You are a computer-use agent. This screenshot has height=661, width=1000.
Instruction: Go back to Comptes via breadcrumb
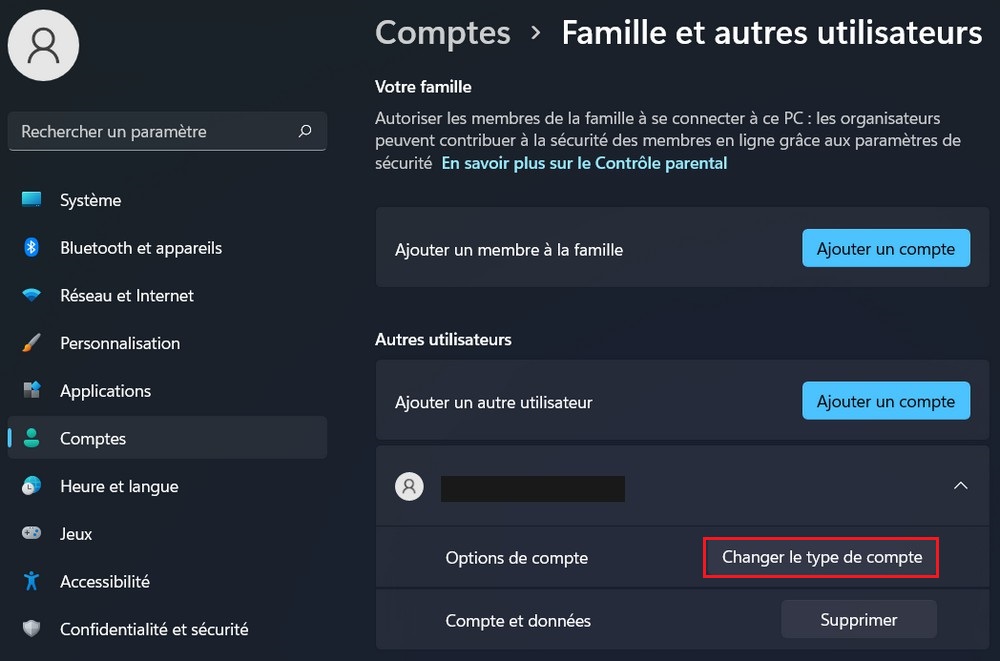[442, 33]
